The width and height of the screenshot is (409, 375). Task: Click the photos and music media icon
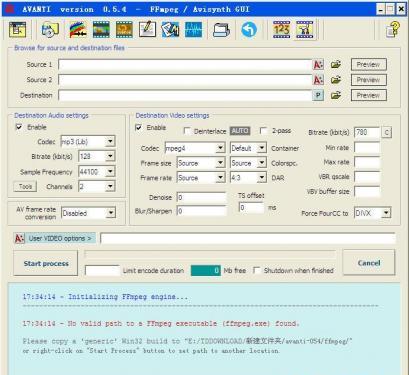coord(170,30)
